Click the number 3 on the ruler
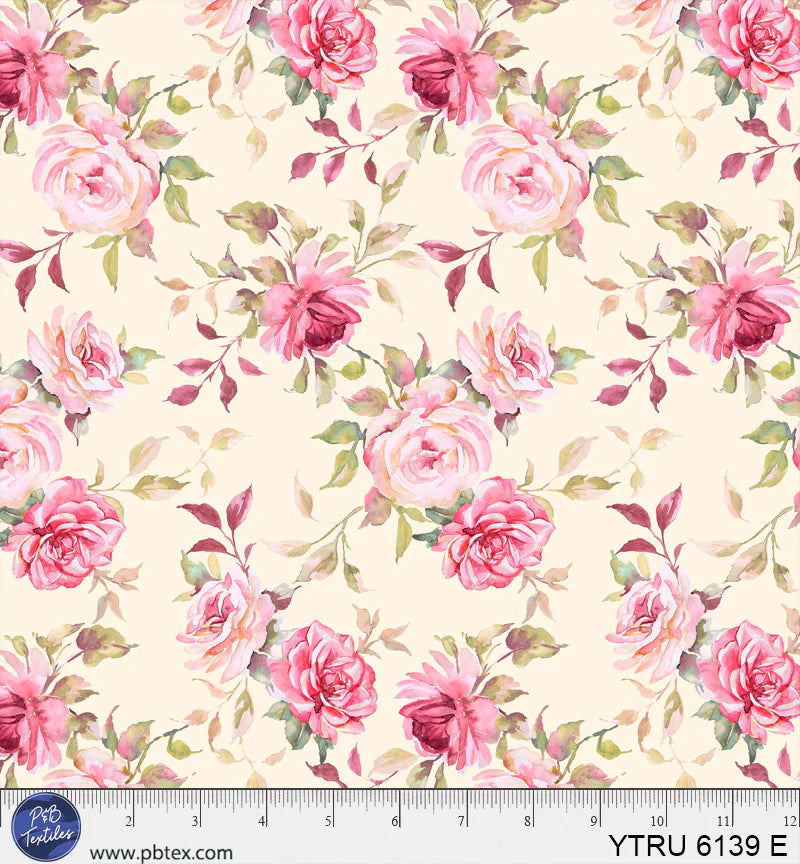This screenshot has width=800, height=864. (195, 821)
